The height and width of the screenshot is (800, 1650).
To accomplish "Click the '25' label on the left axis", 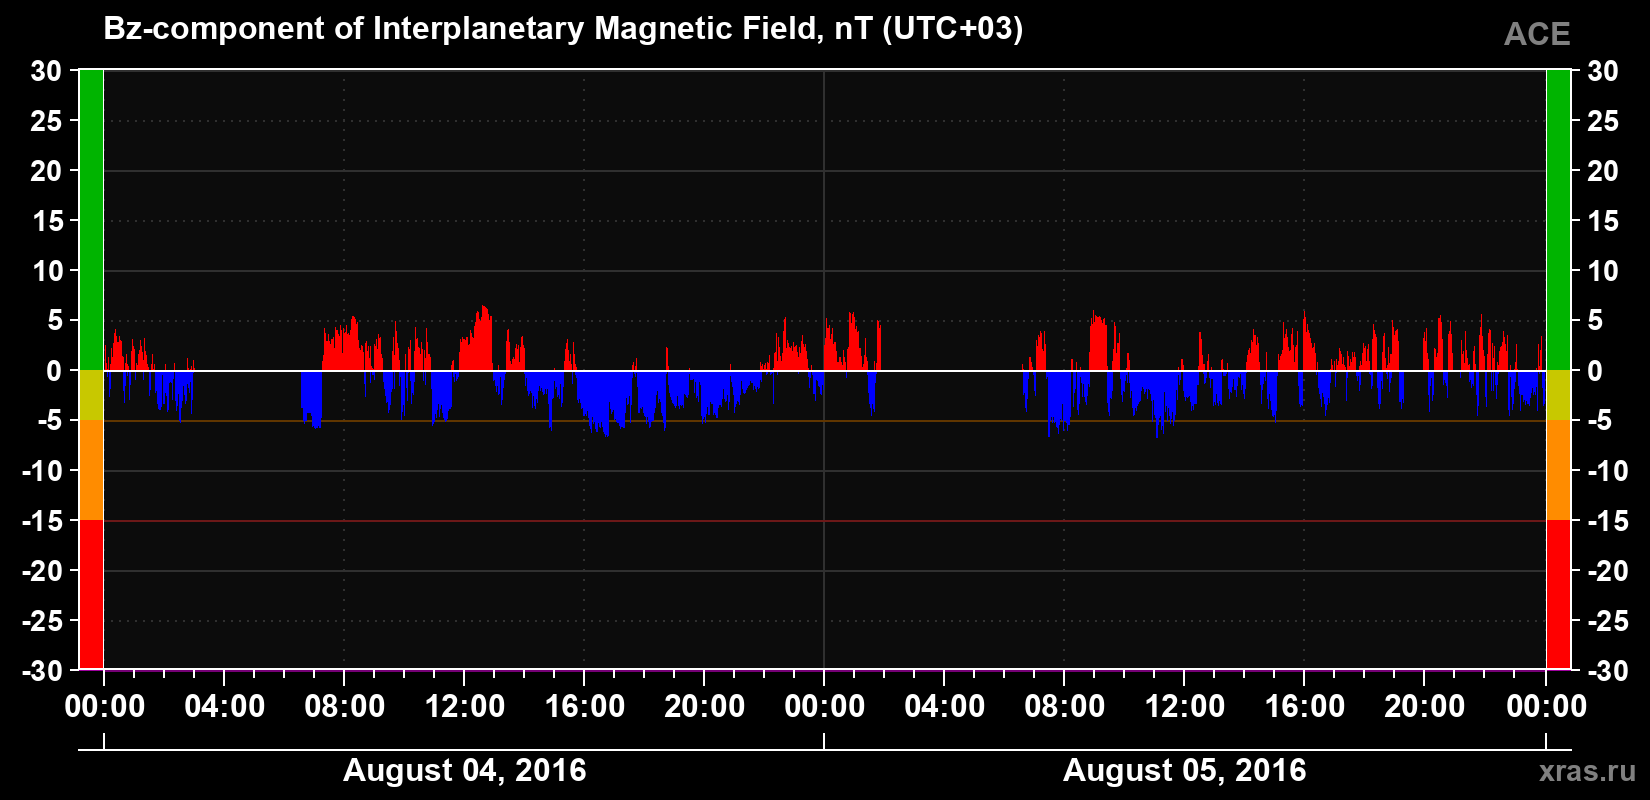I will pos(46,121).
